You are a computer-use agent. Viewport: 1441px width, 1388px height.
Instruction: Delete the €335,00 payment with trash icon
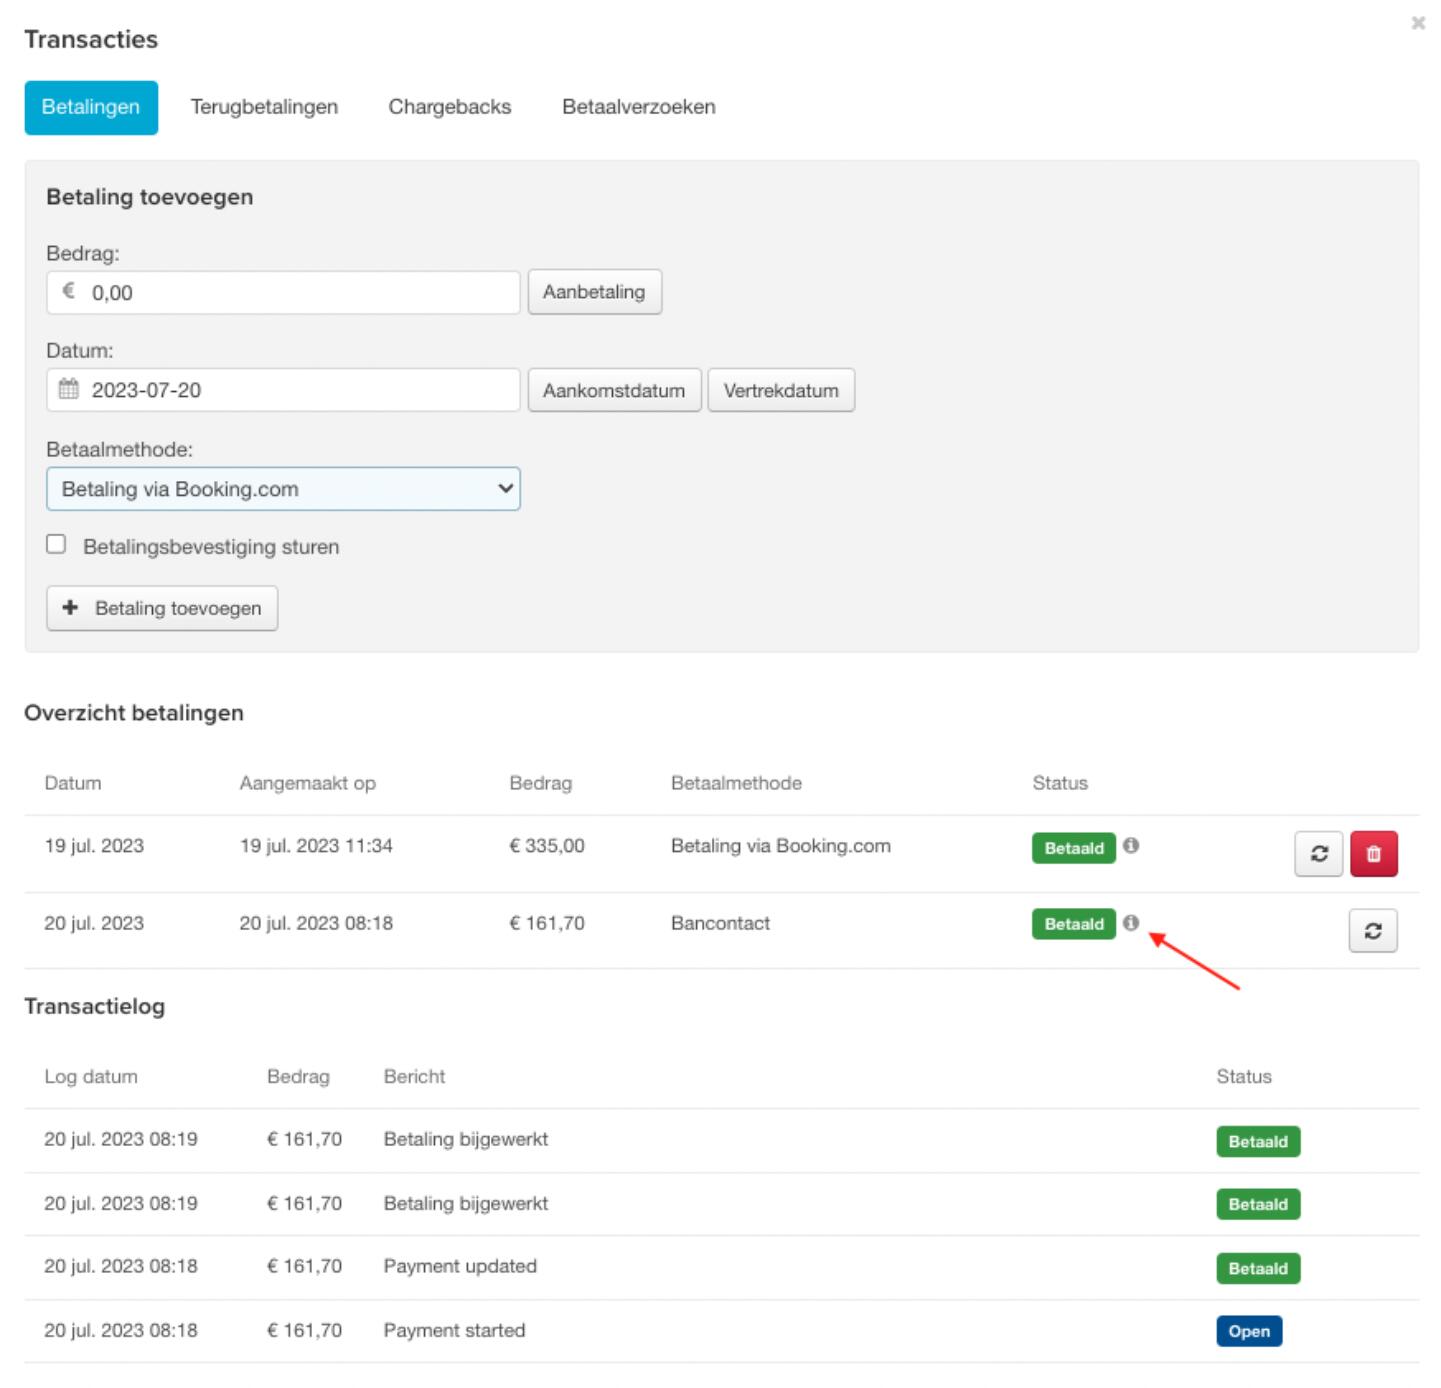pos(1373,854)
